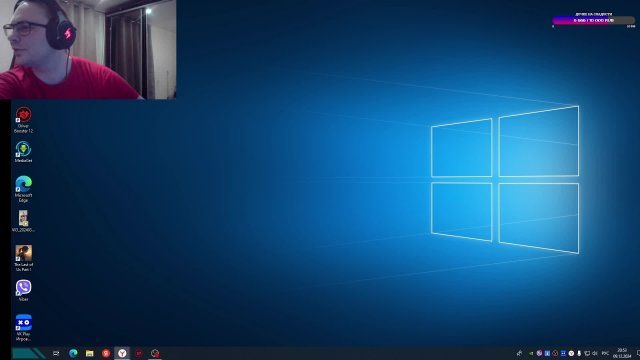Viewport: 640px width, 360px height.
Task: Click the NVIDIA icon in system tray
Action: tap(531, 353)
